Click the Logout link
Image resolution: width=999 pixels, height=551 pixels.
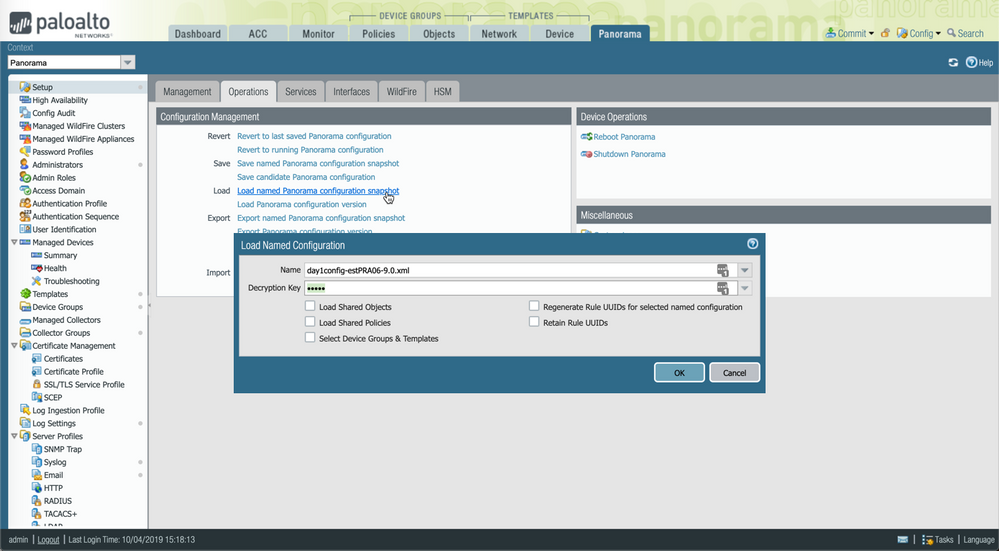[x=48, y=540]
